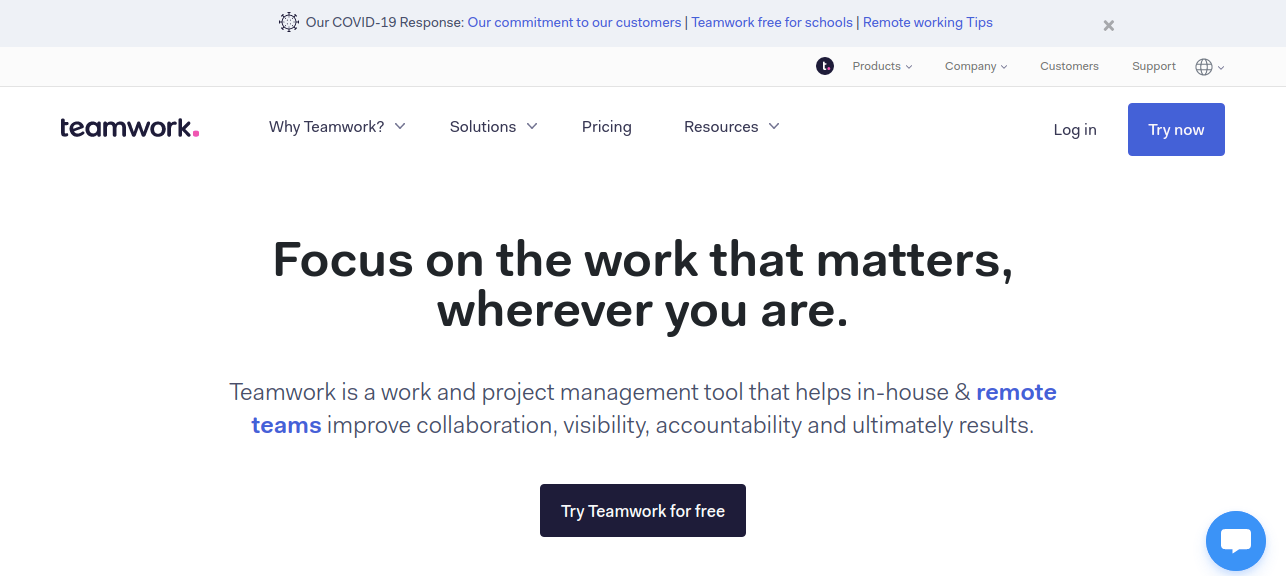1286x576 pixels.
Task: Open Our commitment to our customers link
Action: [574, 22]
